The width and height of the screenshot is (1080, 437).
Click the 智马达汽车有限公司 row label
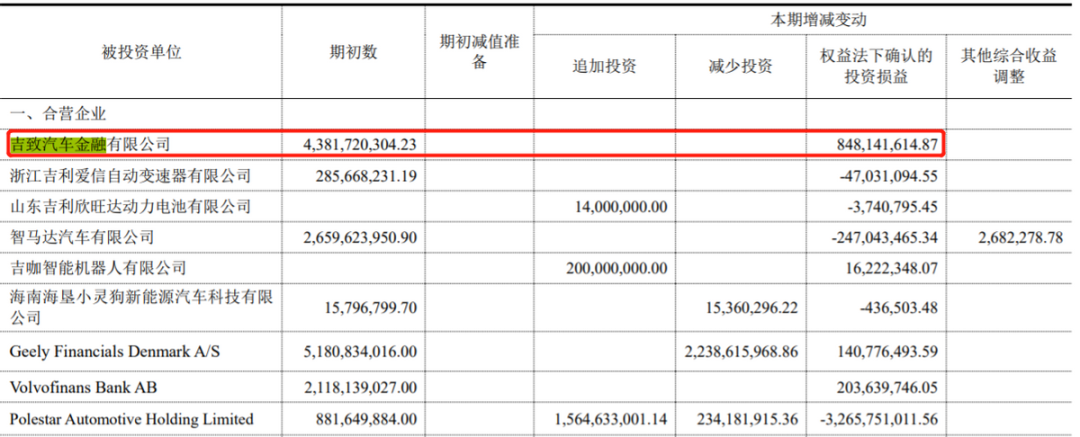(81, 237)
